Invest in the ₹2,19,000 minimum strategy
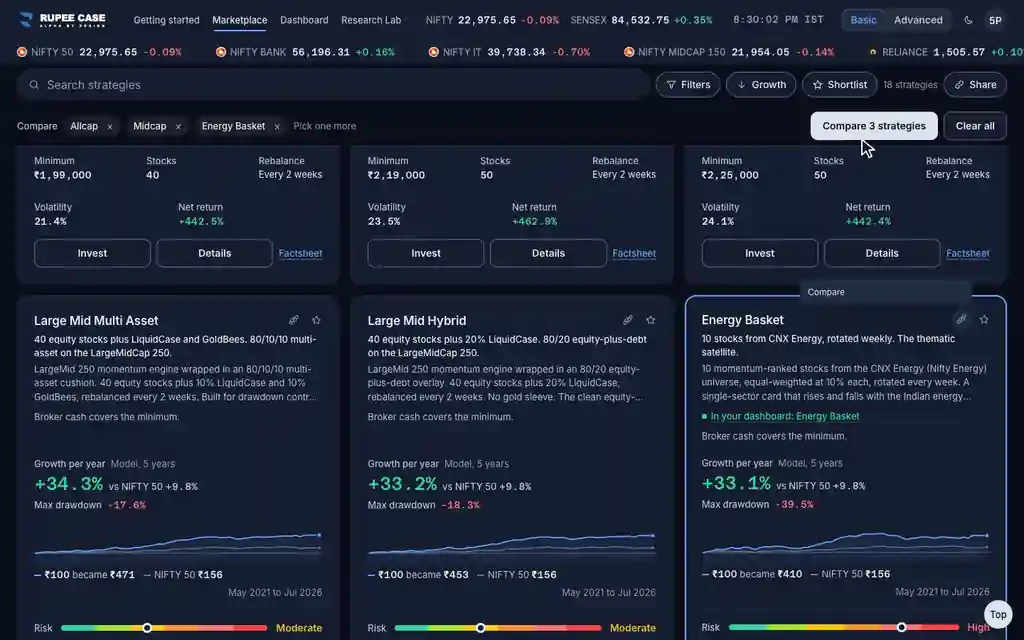Image resolution: width=1024 pixels, height=640 pixels. 426,253
